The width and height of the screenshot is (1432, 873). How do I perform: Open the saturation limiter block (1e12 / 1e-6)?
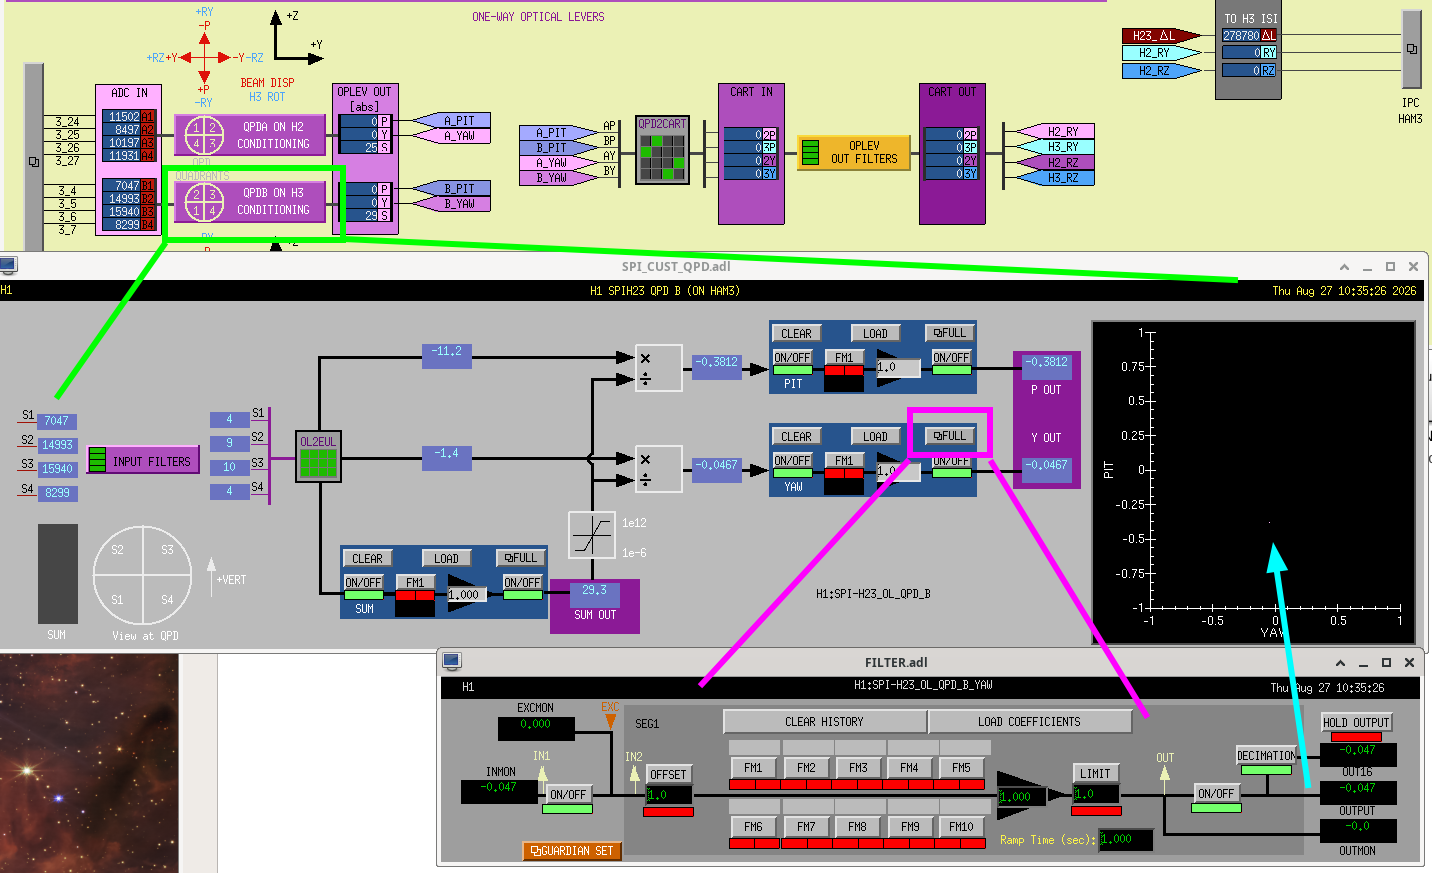[x=592, y=535]
